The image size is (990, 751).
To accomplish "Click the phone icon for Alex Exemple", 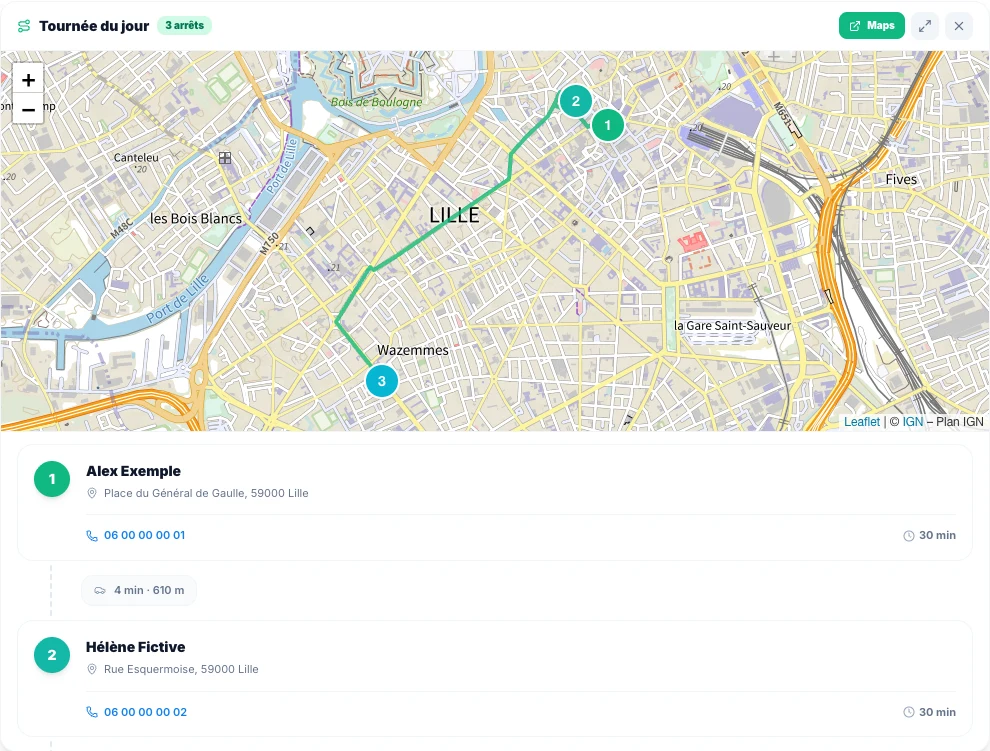I will pos(92,536).
